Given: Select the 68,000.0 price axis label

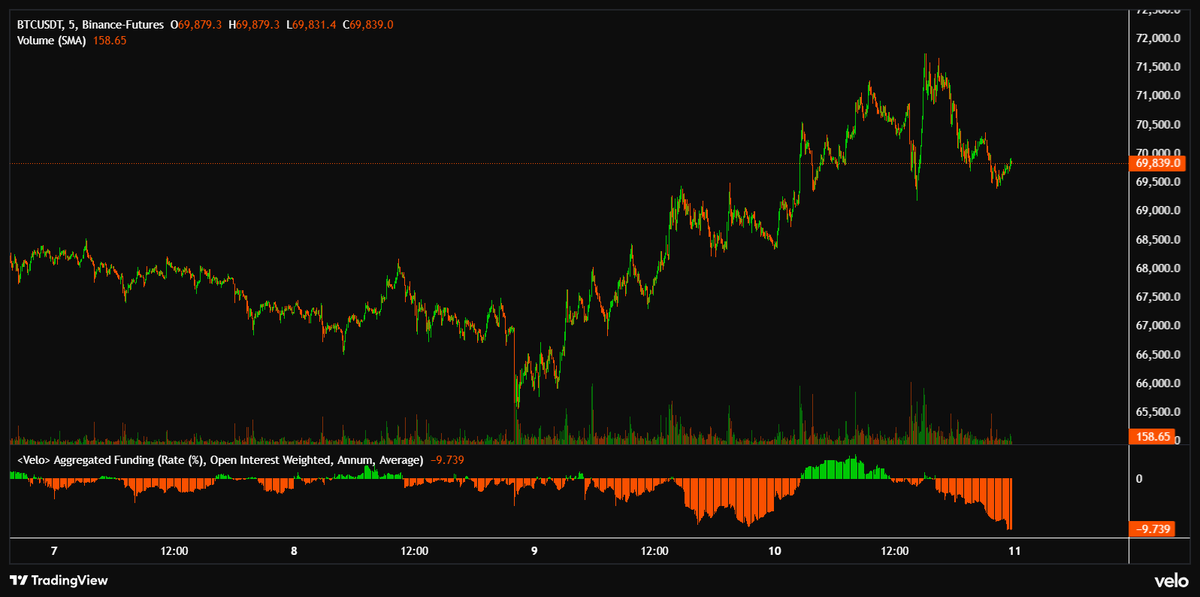Looking at the screenshot, I should coord(1160,269).
